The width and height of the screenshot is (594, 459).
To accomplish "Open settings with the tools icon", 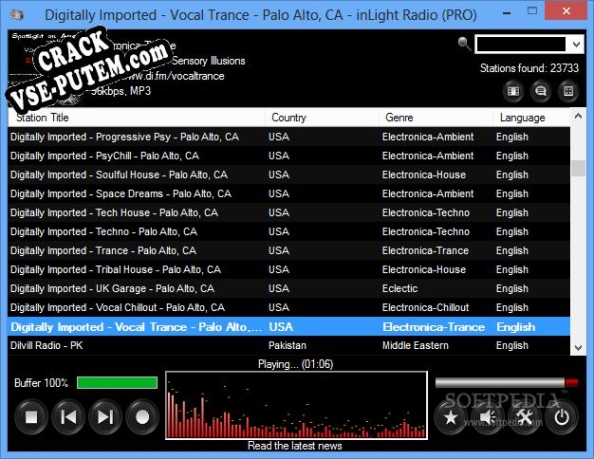I will pos(525,417).
